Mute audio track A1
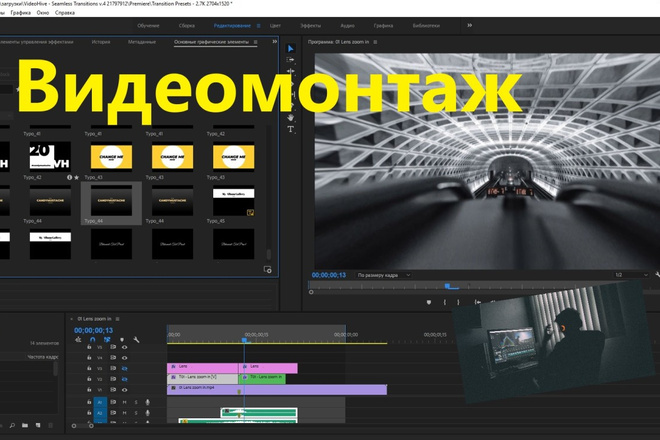 point(125,402)
